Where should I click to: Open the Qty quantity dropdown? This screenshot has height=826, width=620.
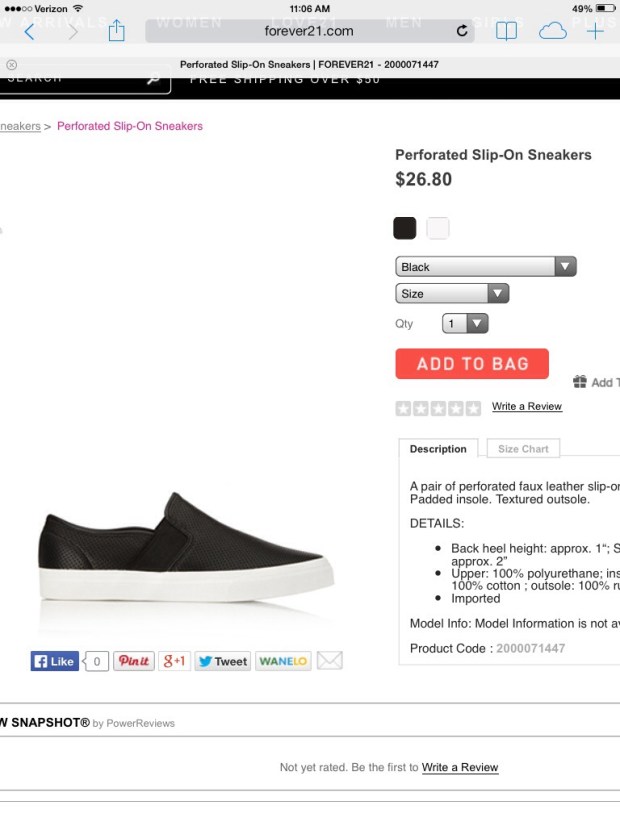coord(465,324)
